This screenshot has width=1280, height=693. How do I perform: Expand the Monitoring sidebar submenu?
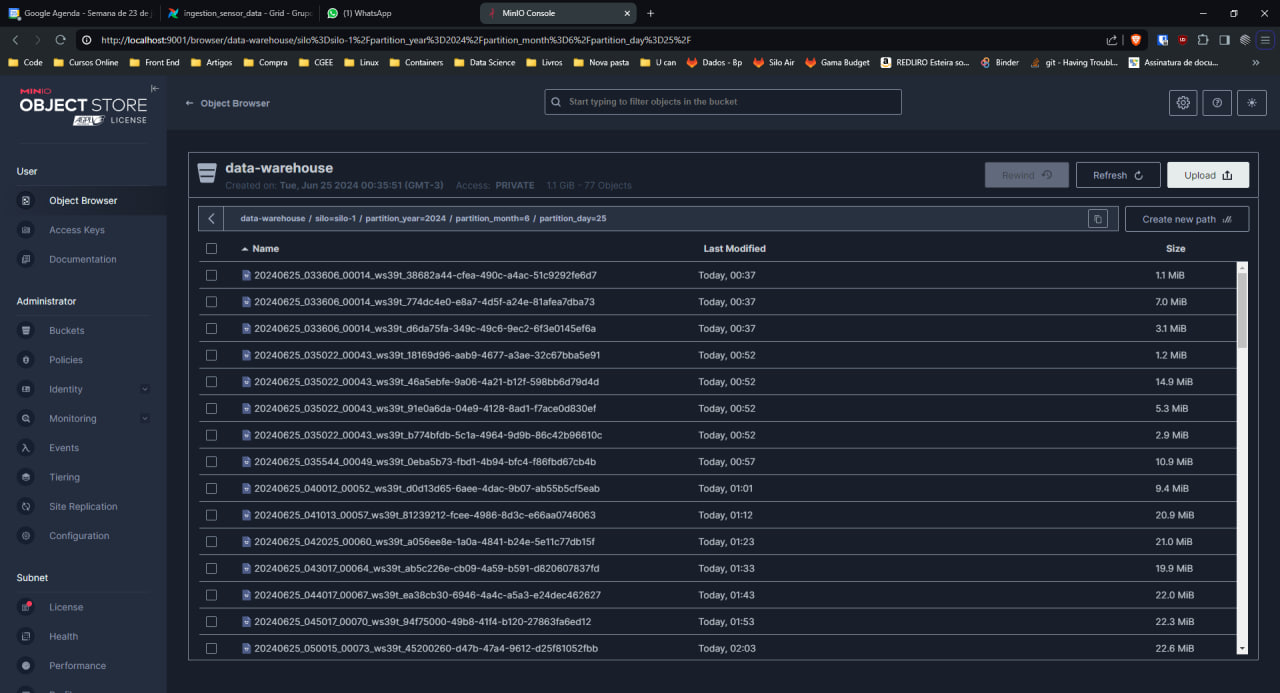[145, 419]
